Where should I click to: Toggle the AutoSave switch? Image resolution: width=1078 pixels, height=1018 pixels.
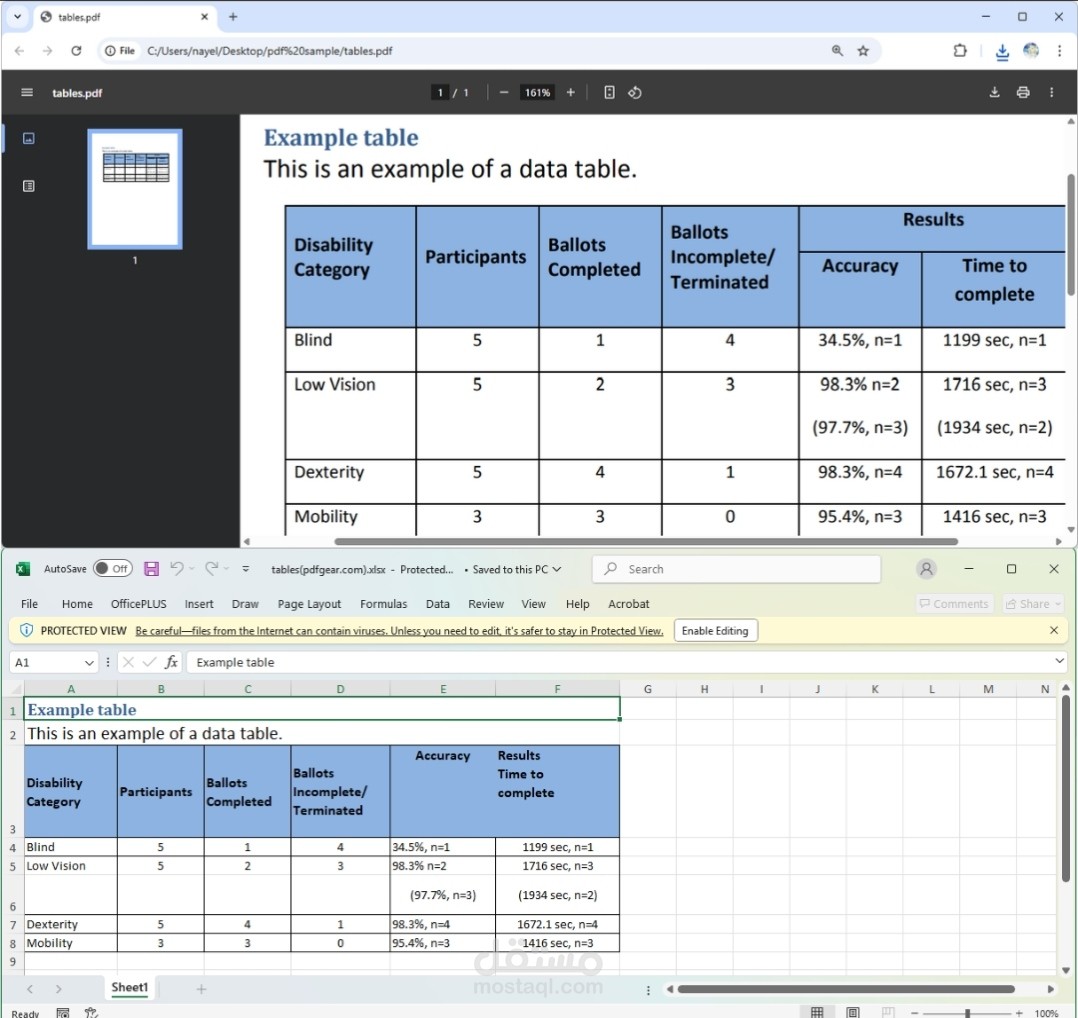tap(112, 569)
